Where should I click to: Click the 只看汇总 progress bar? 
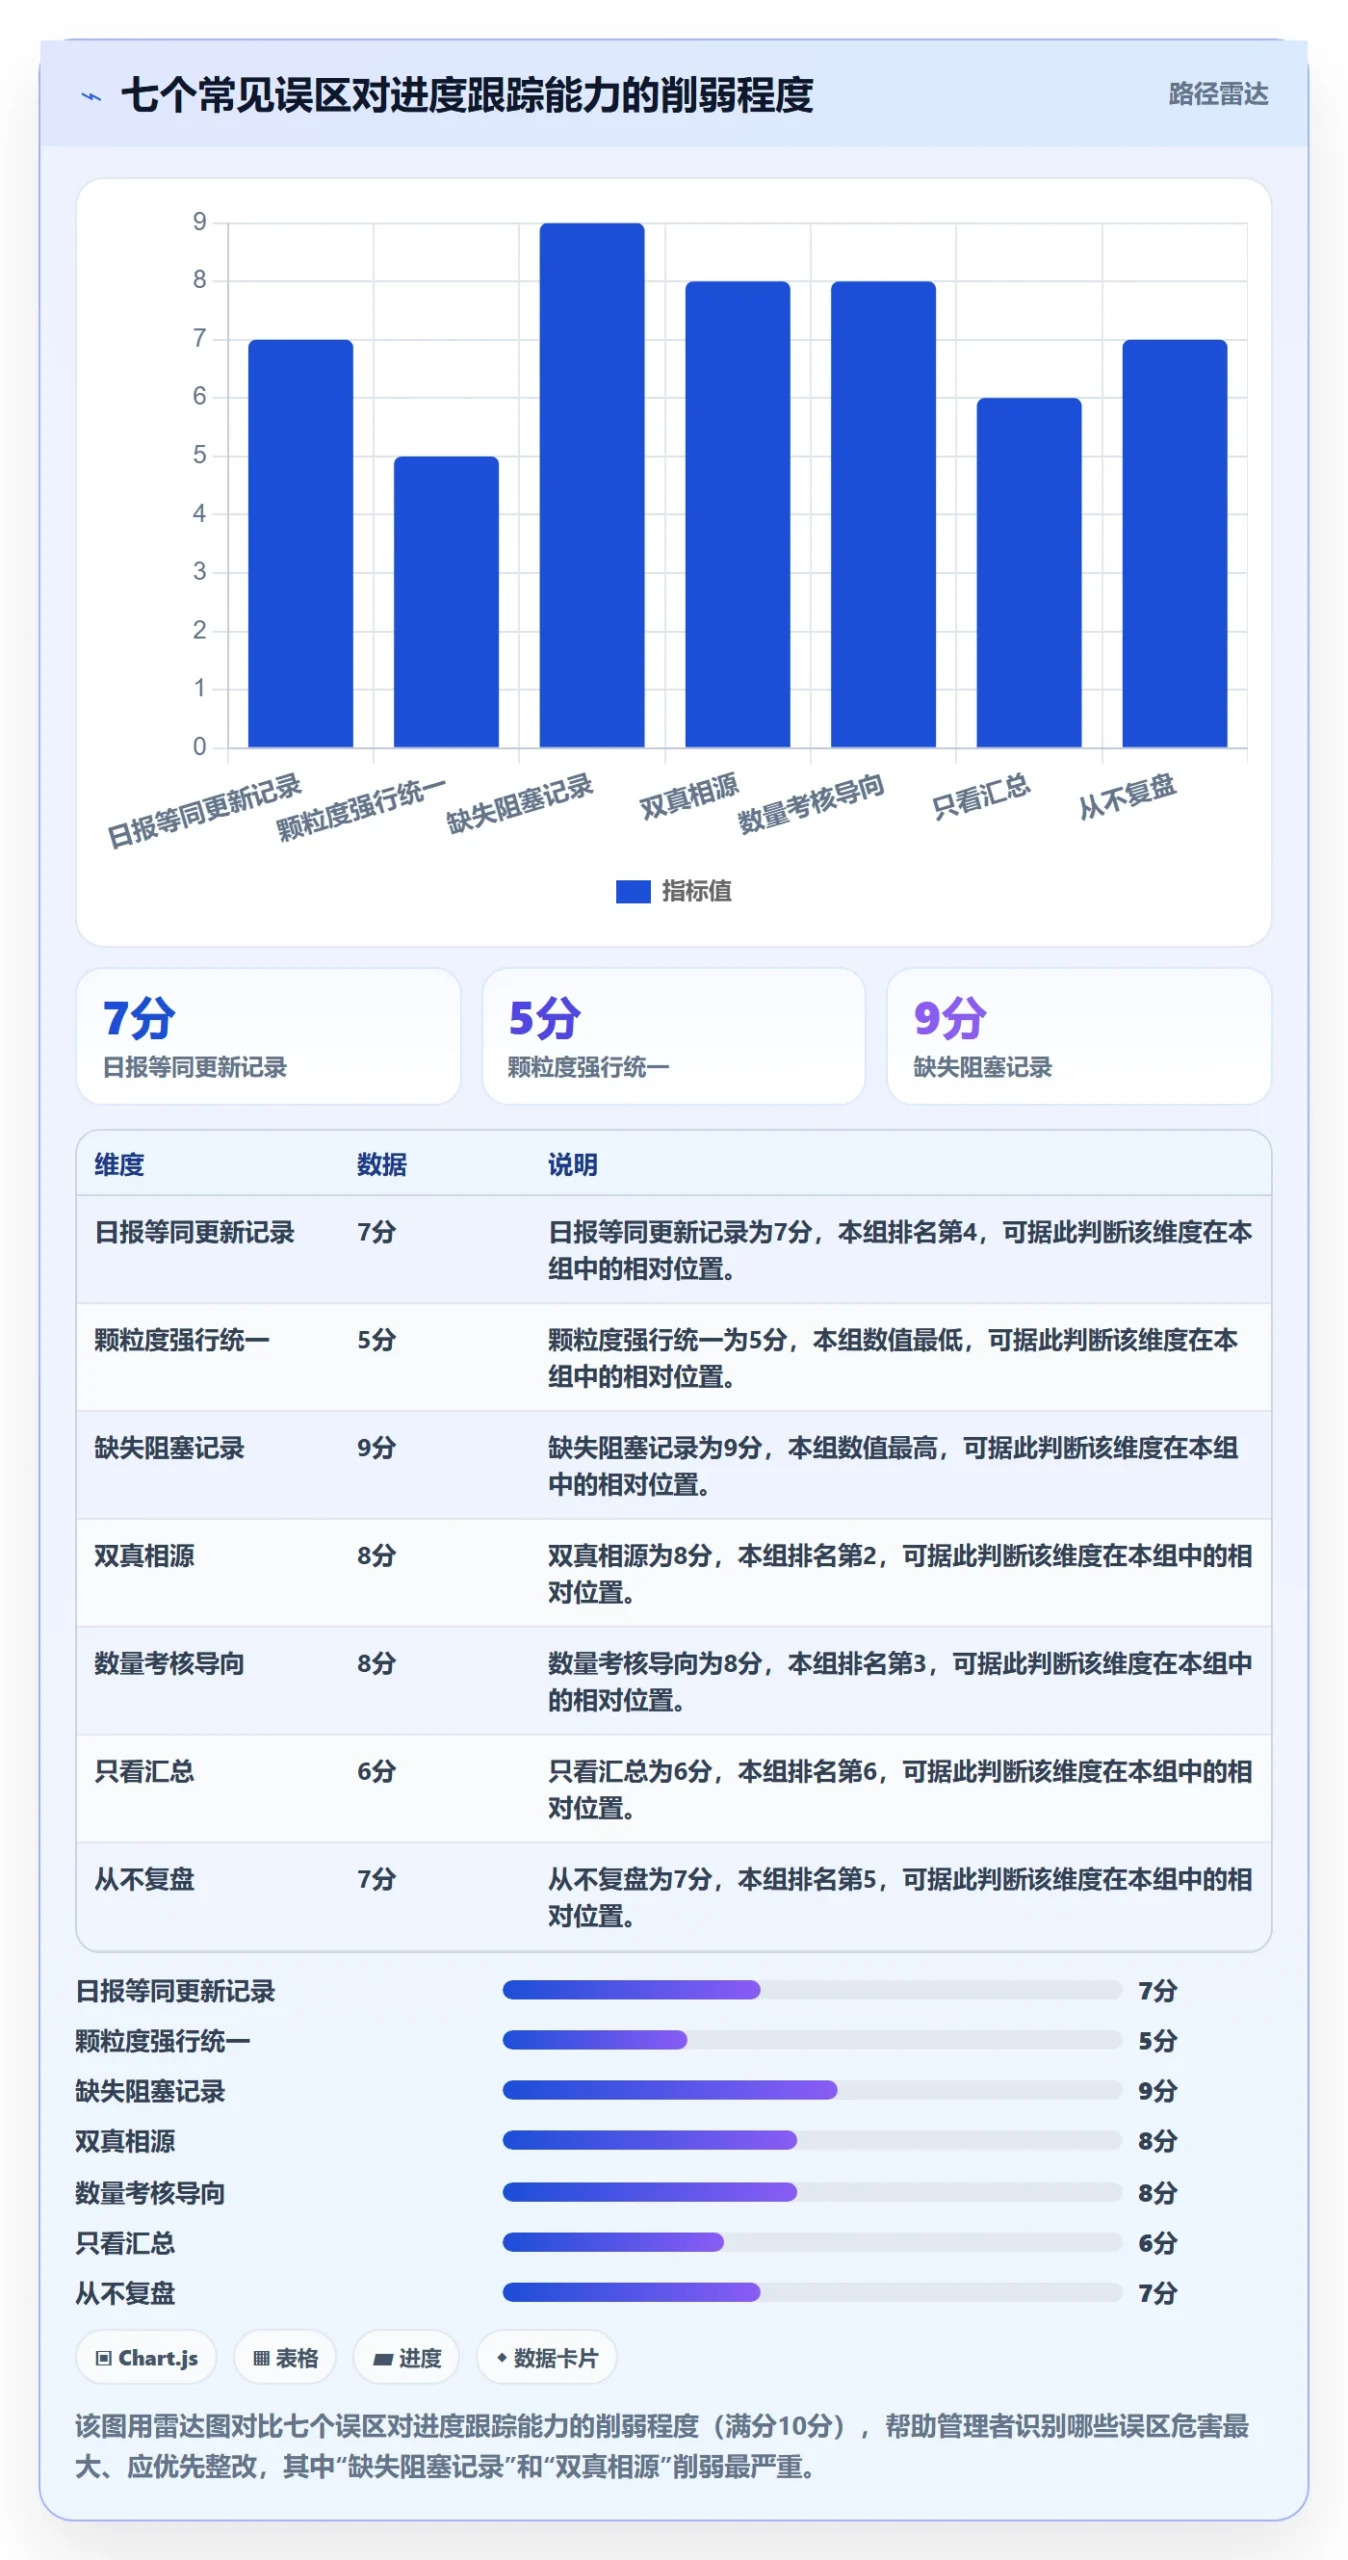[x=811, y=2242]
